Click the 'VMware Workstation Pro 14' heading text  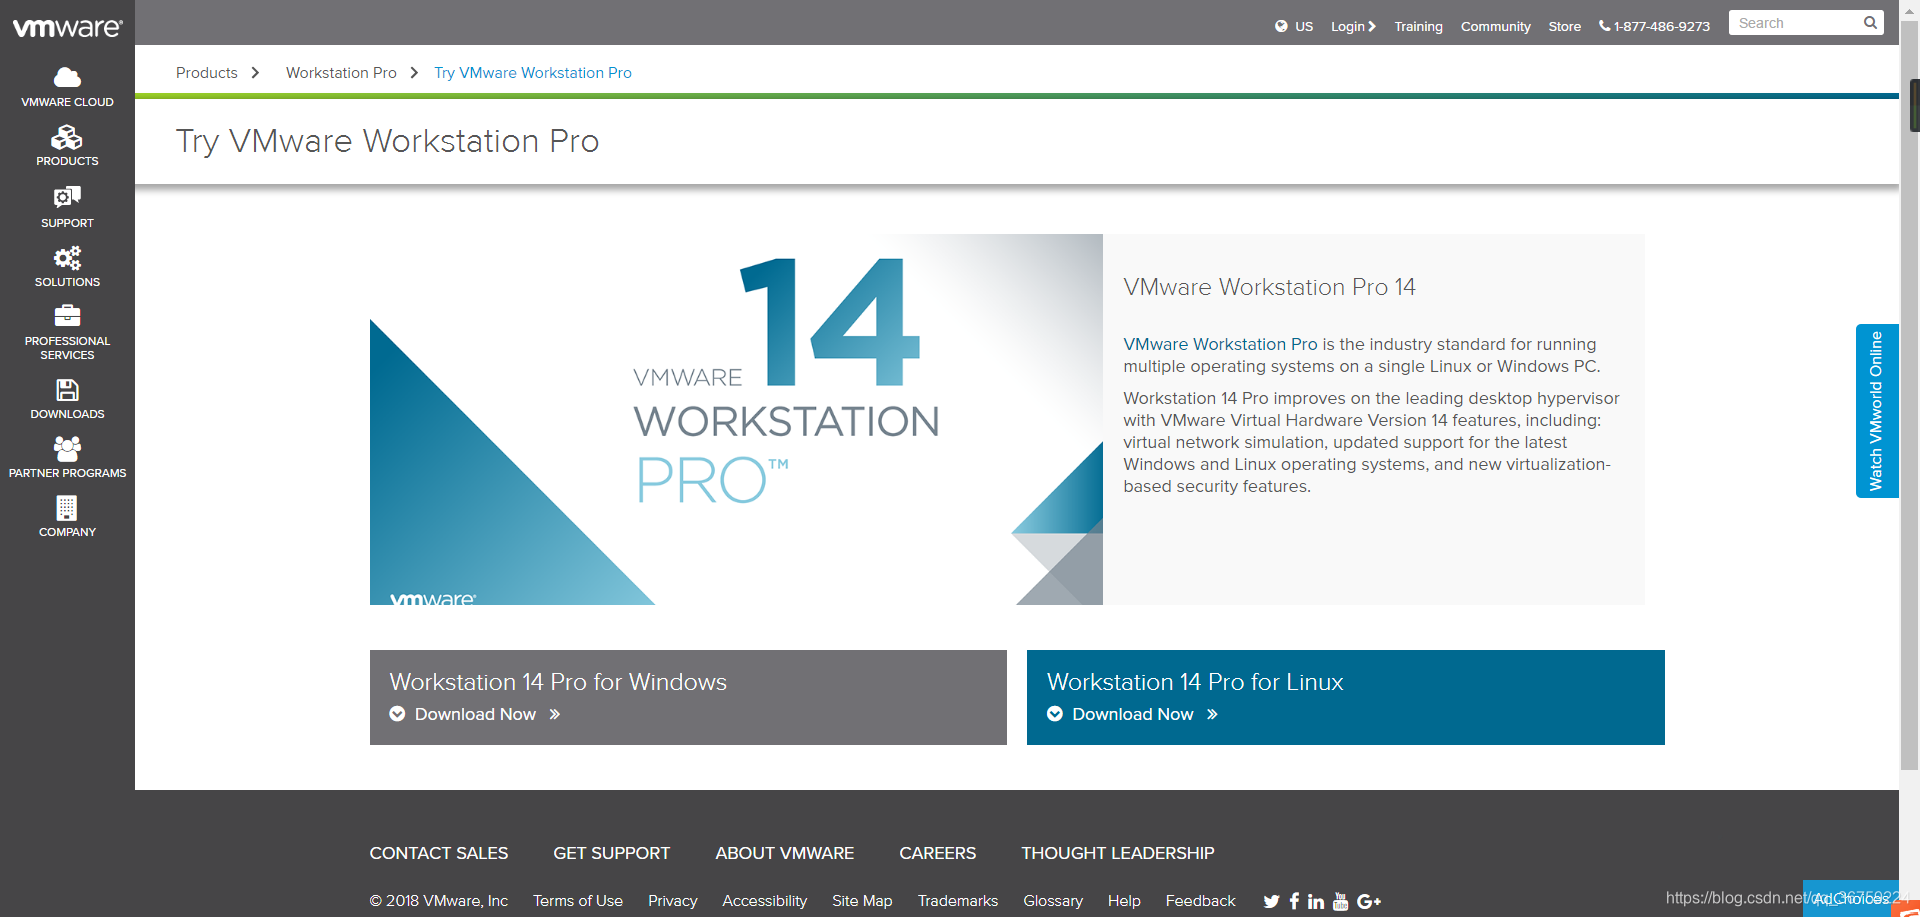[x=1269, y=287]
